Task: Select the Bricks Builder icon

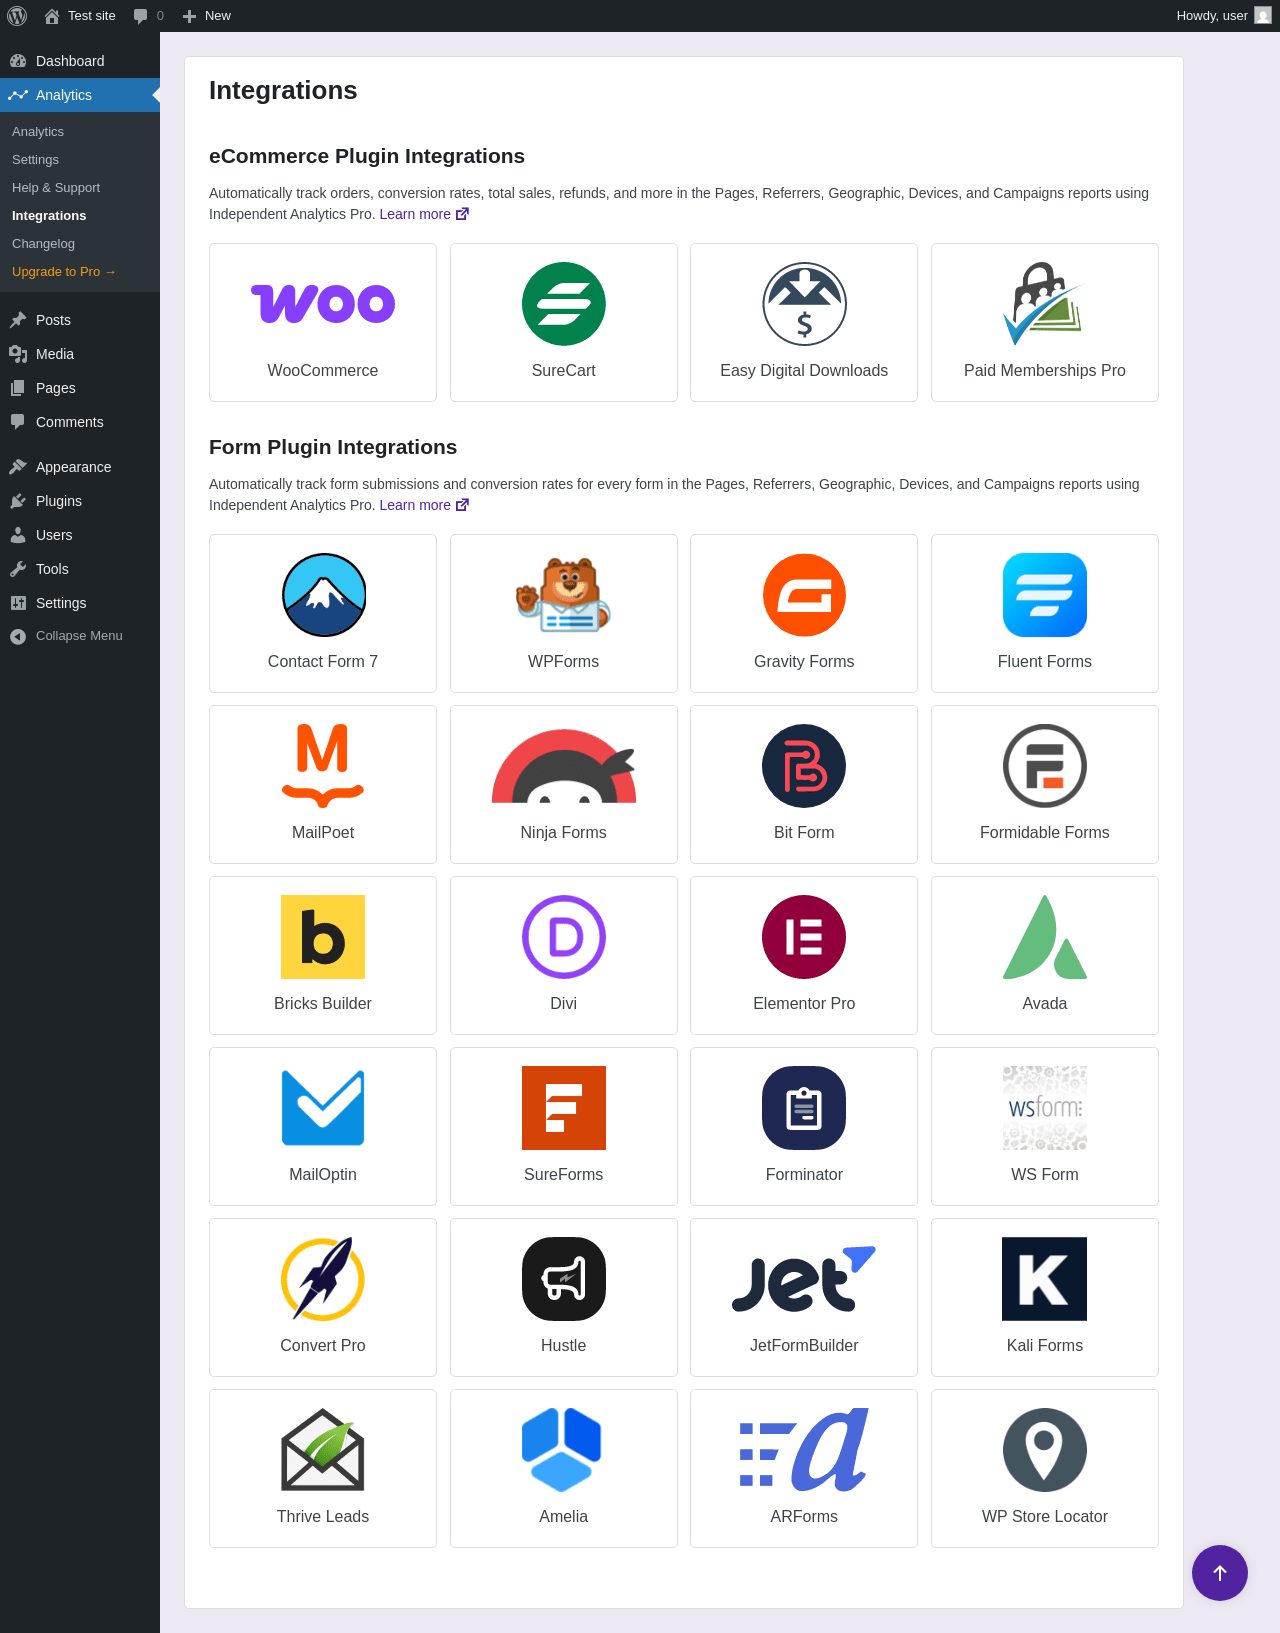Action: [x=323, y=937]
